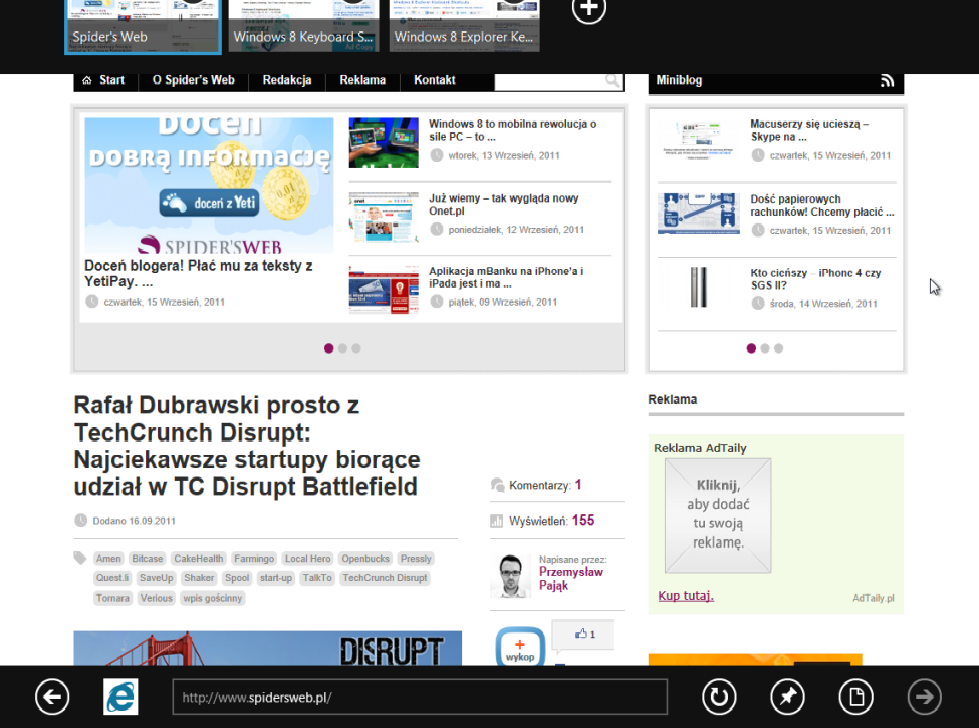Screen dimensions: 979x728
Task: Select the Pressly tag
Action: tap(416, 559)
